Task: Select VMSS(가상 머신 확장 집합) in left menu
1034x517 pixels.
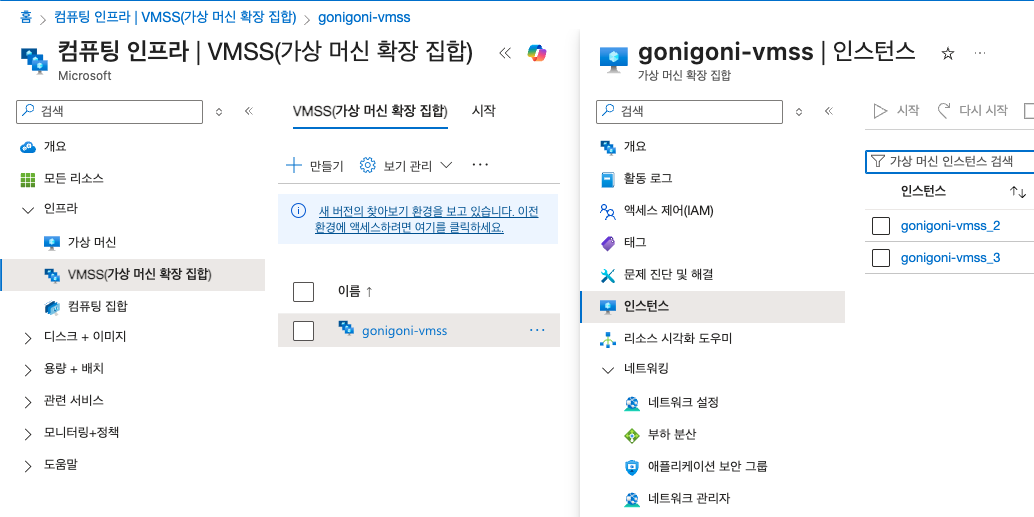Action: click(133, 274)
